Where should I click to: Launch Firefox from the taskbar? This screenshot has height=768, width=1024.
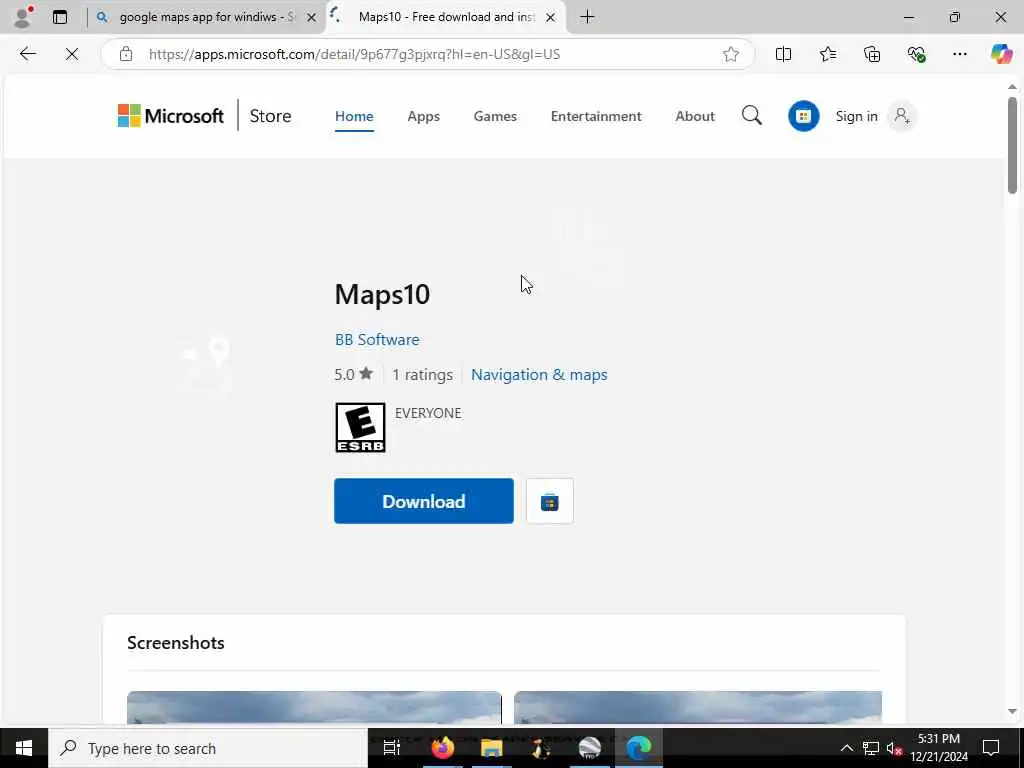click(x=443, y=748)
